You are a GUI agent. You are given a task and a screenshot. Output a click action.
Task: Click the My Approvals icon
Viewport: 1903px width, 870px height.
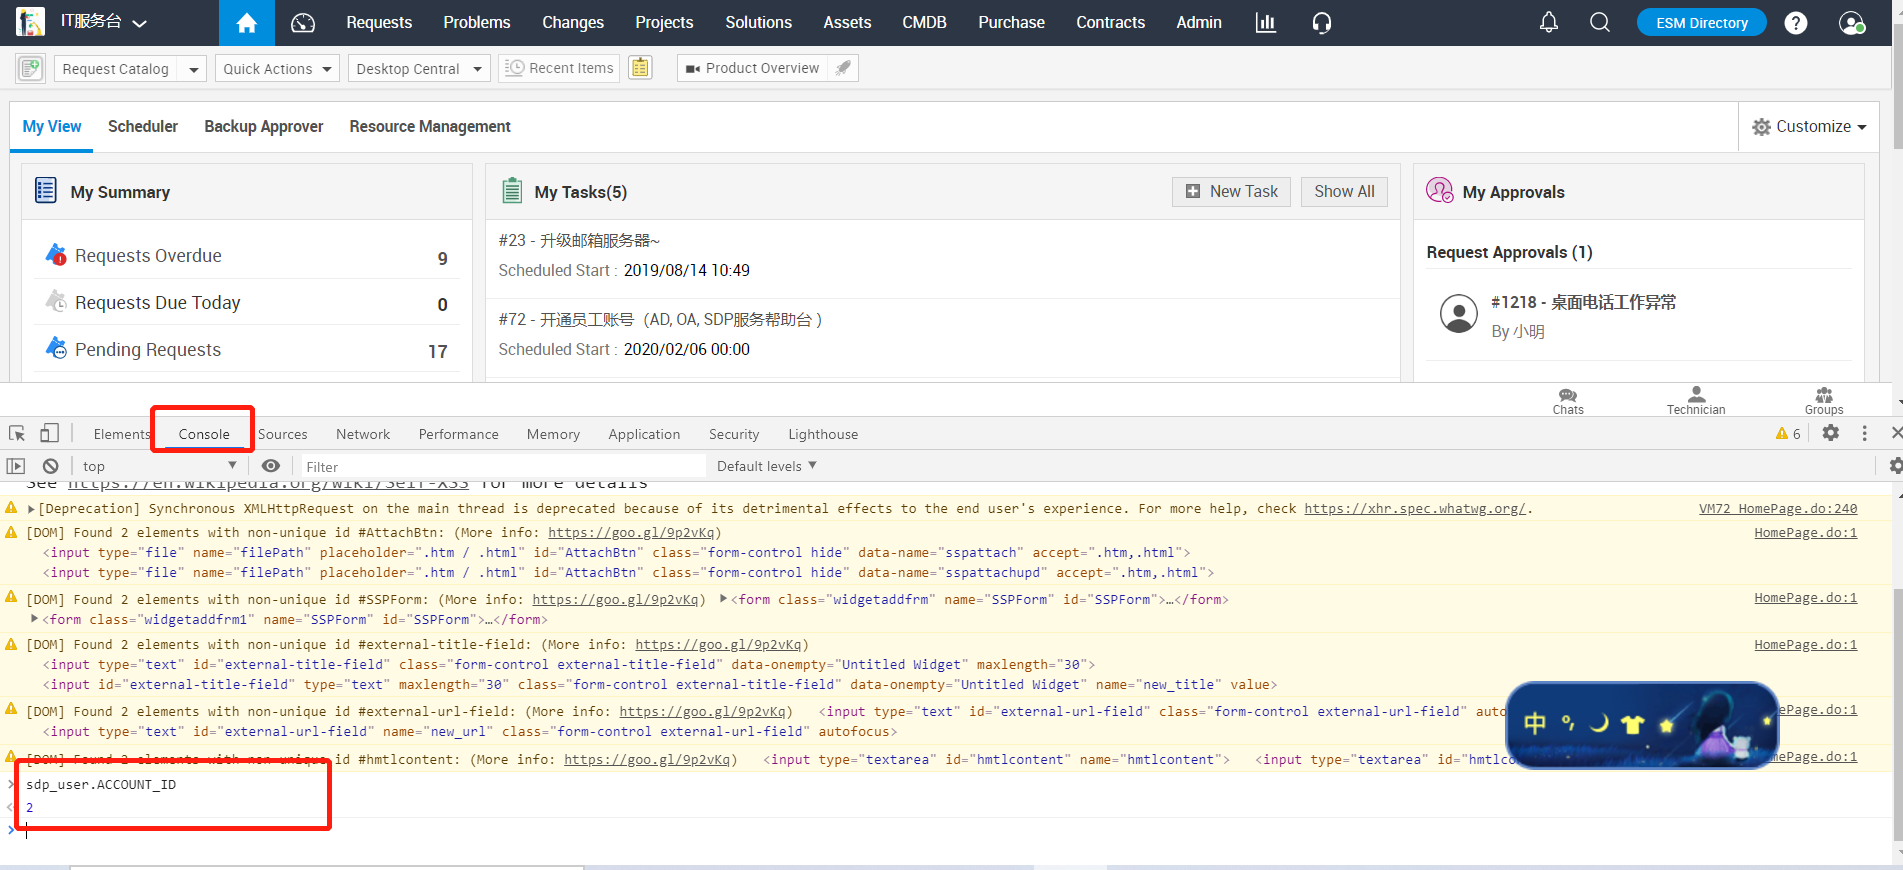[1440, 190]
